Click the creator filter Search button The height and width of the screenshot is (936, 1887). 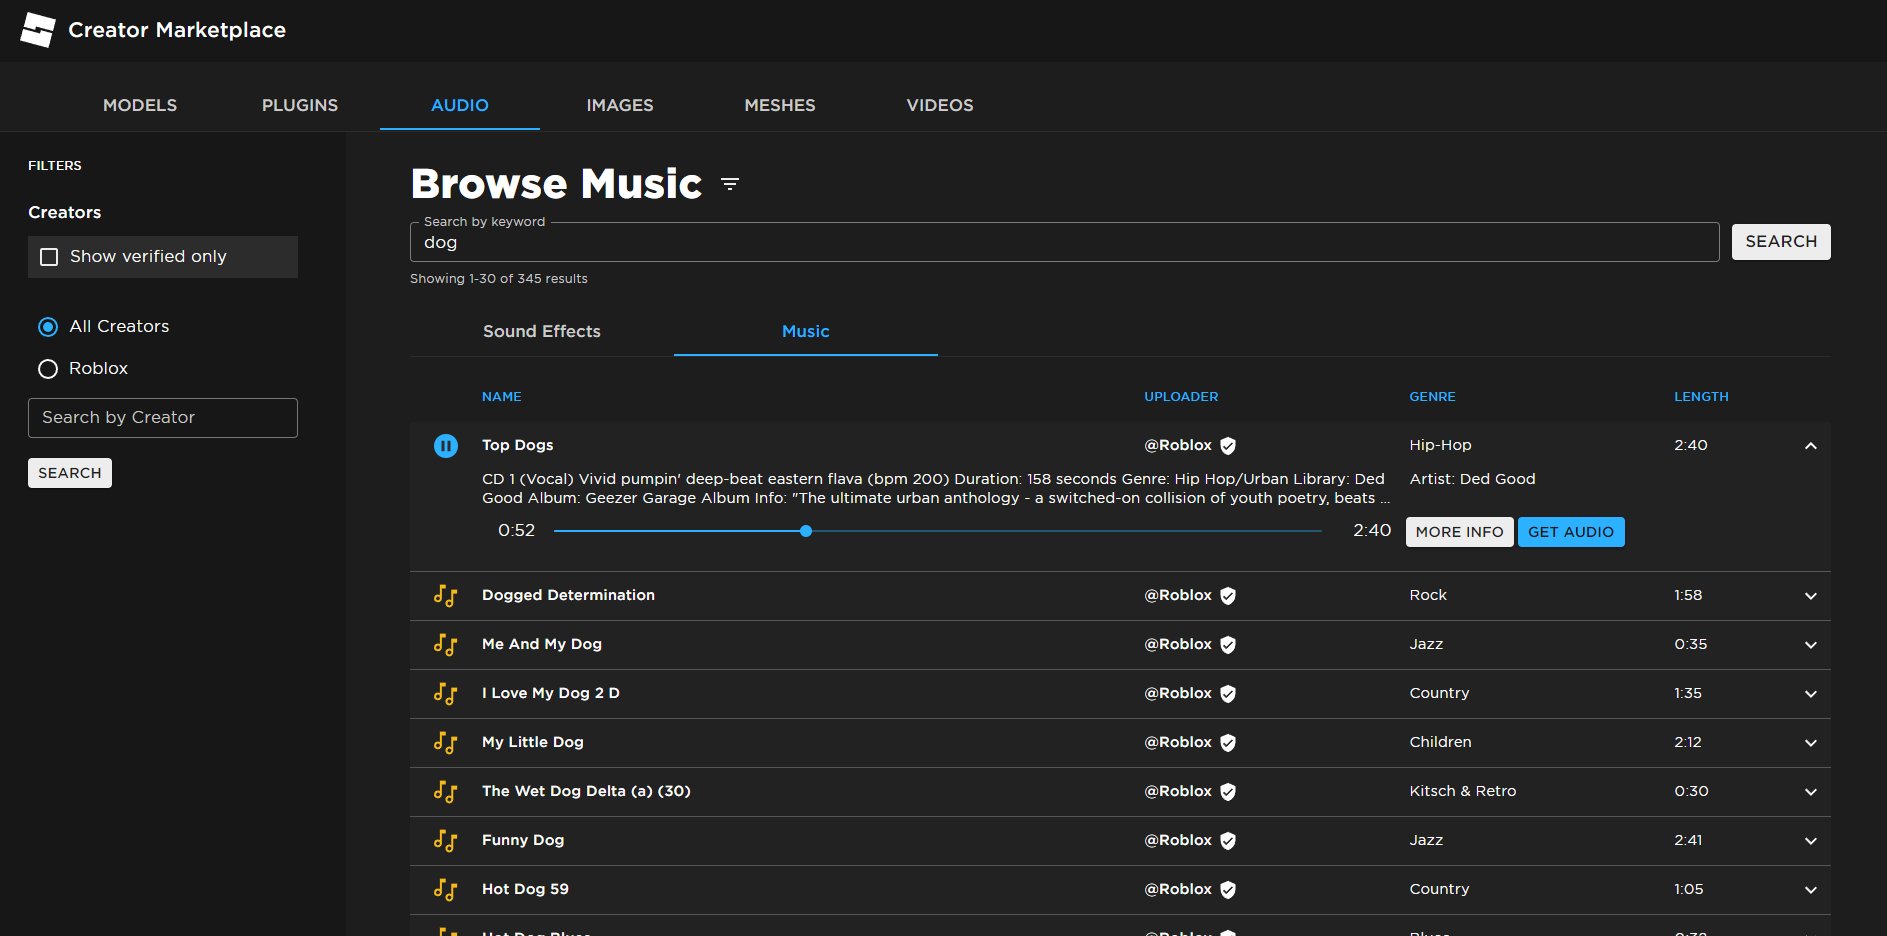pyautogui.click(x=70, y=473)
